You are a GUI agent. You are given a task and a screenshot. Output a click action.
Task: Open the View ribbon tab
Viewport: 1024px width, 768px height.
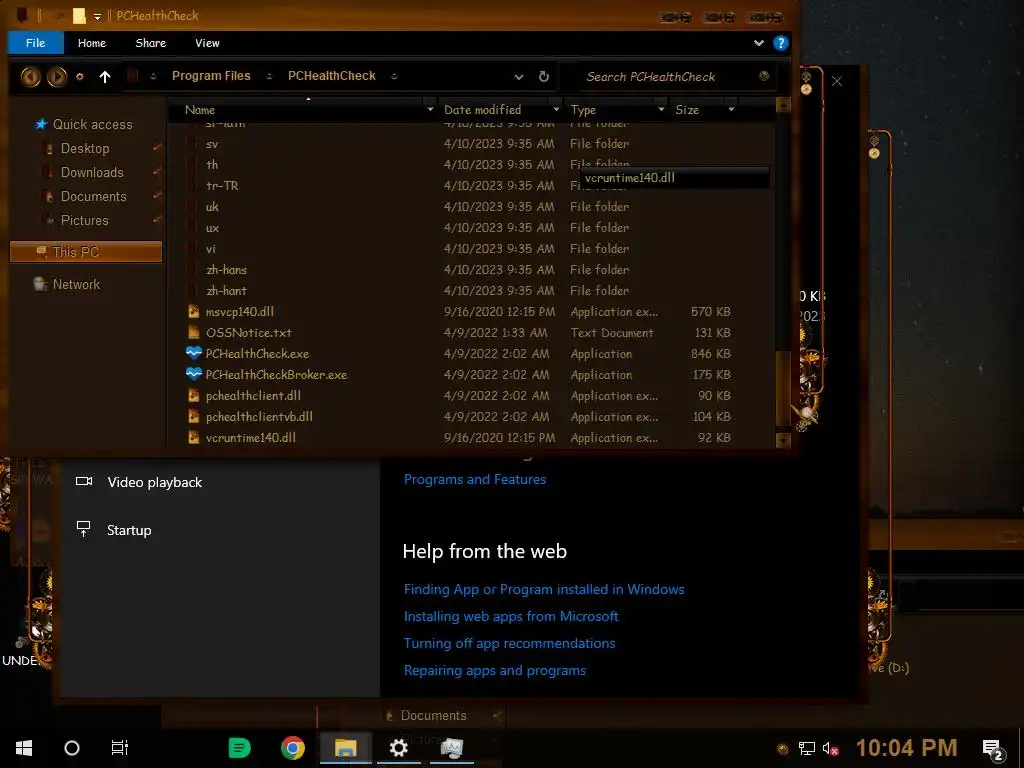(207, 43)
